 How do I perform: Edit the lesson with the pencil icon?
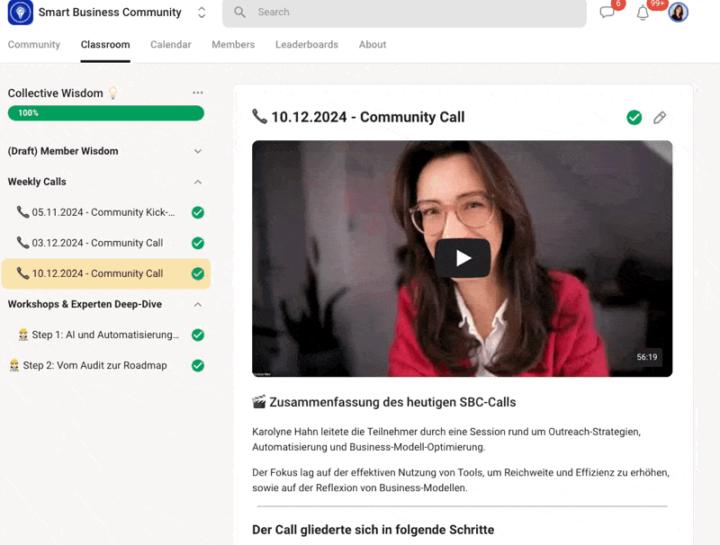pyautogui.click(x=660, y=118)
